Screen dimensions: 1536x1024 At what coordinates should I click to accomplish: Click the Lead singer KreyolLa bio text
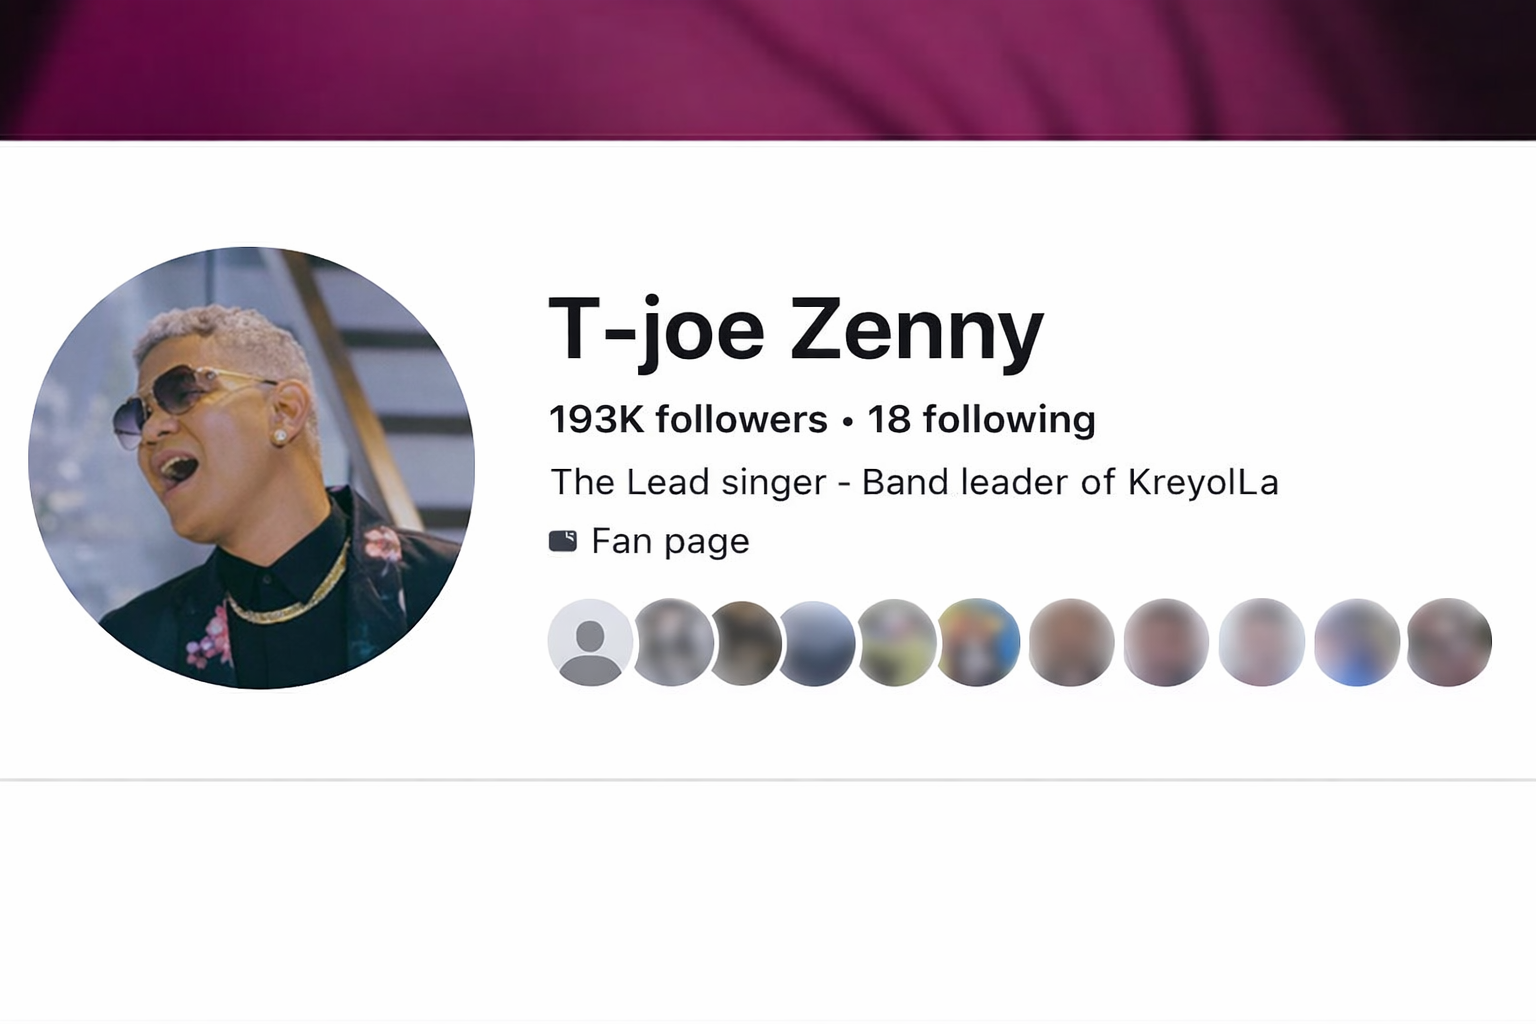click(914, 482)
